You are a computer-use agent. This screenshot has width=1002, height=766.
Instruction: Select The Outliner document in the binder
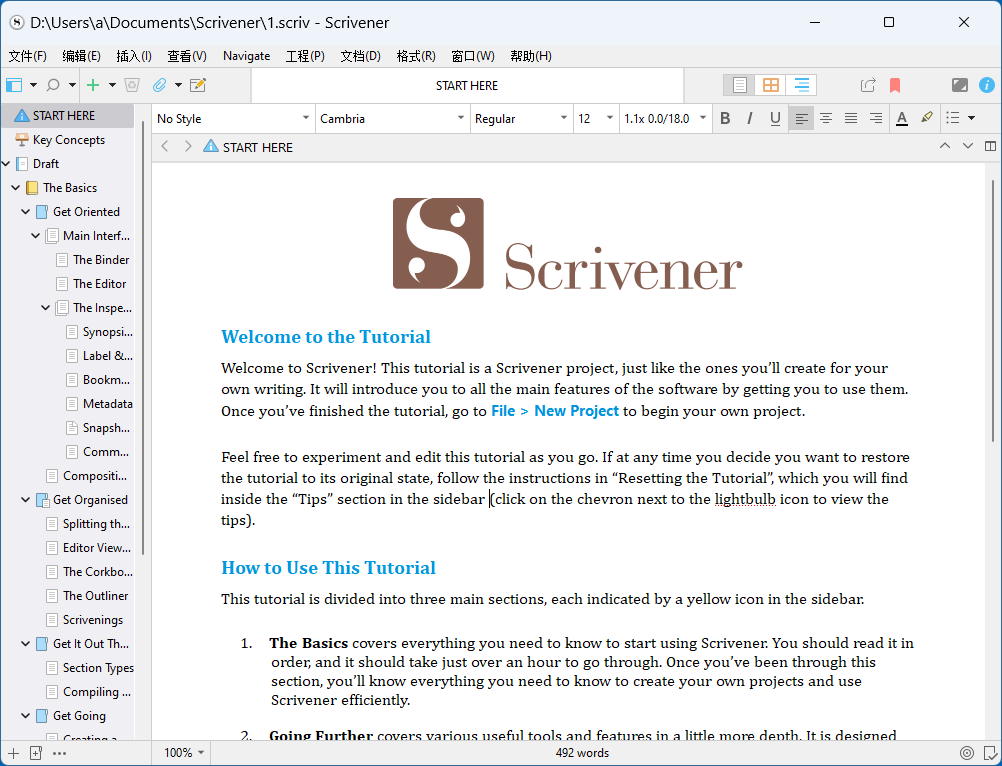click(95, 595)
